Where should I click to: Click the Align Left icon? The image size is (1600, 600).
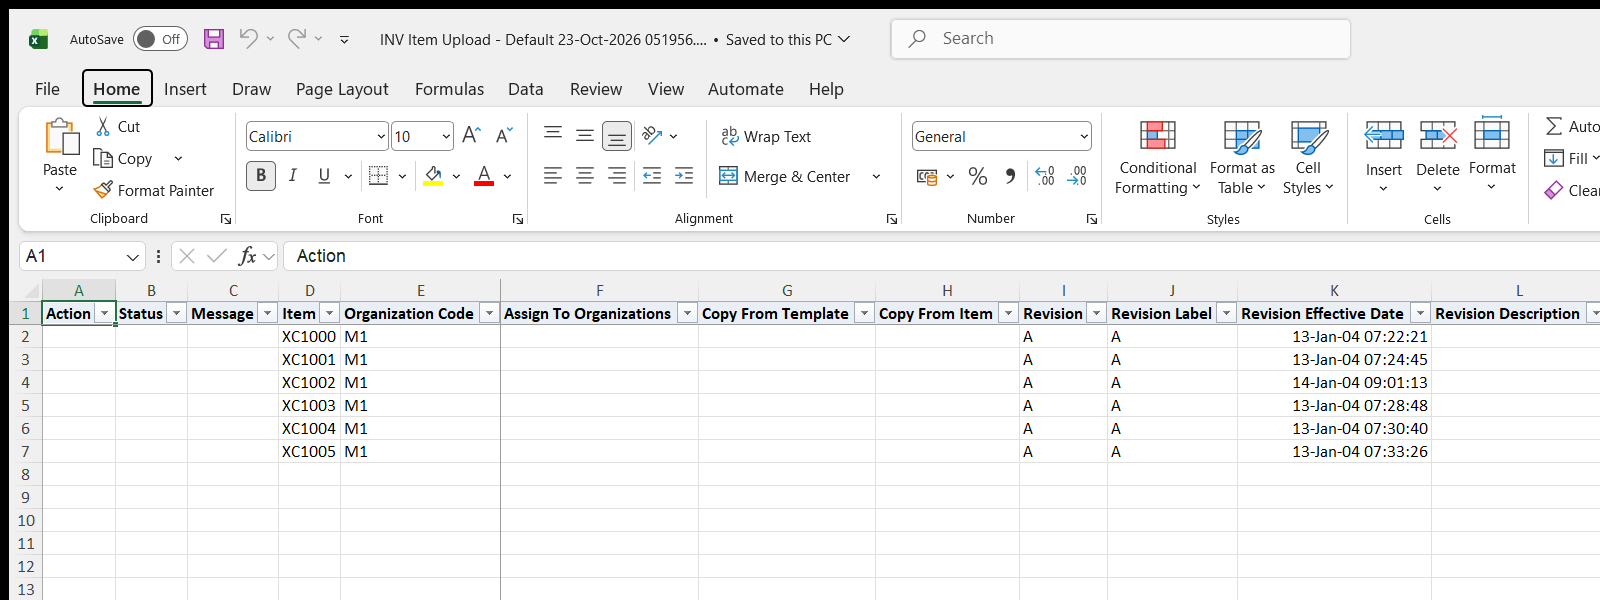pyautogui.click(x=553, y=176)
